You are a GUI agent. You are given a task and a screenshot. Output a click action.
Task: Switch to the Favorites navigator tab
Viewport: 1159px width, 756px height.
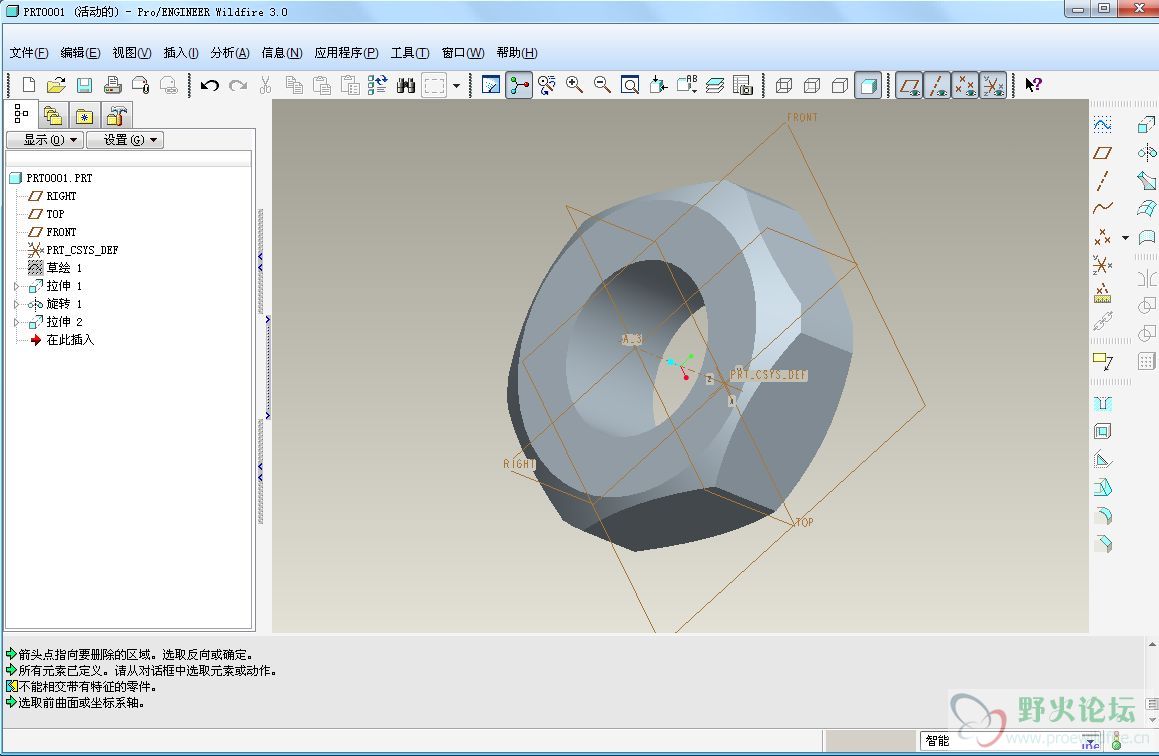(x=84, y=116)
